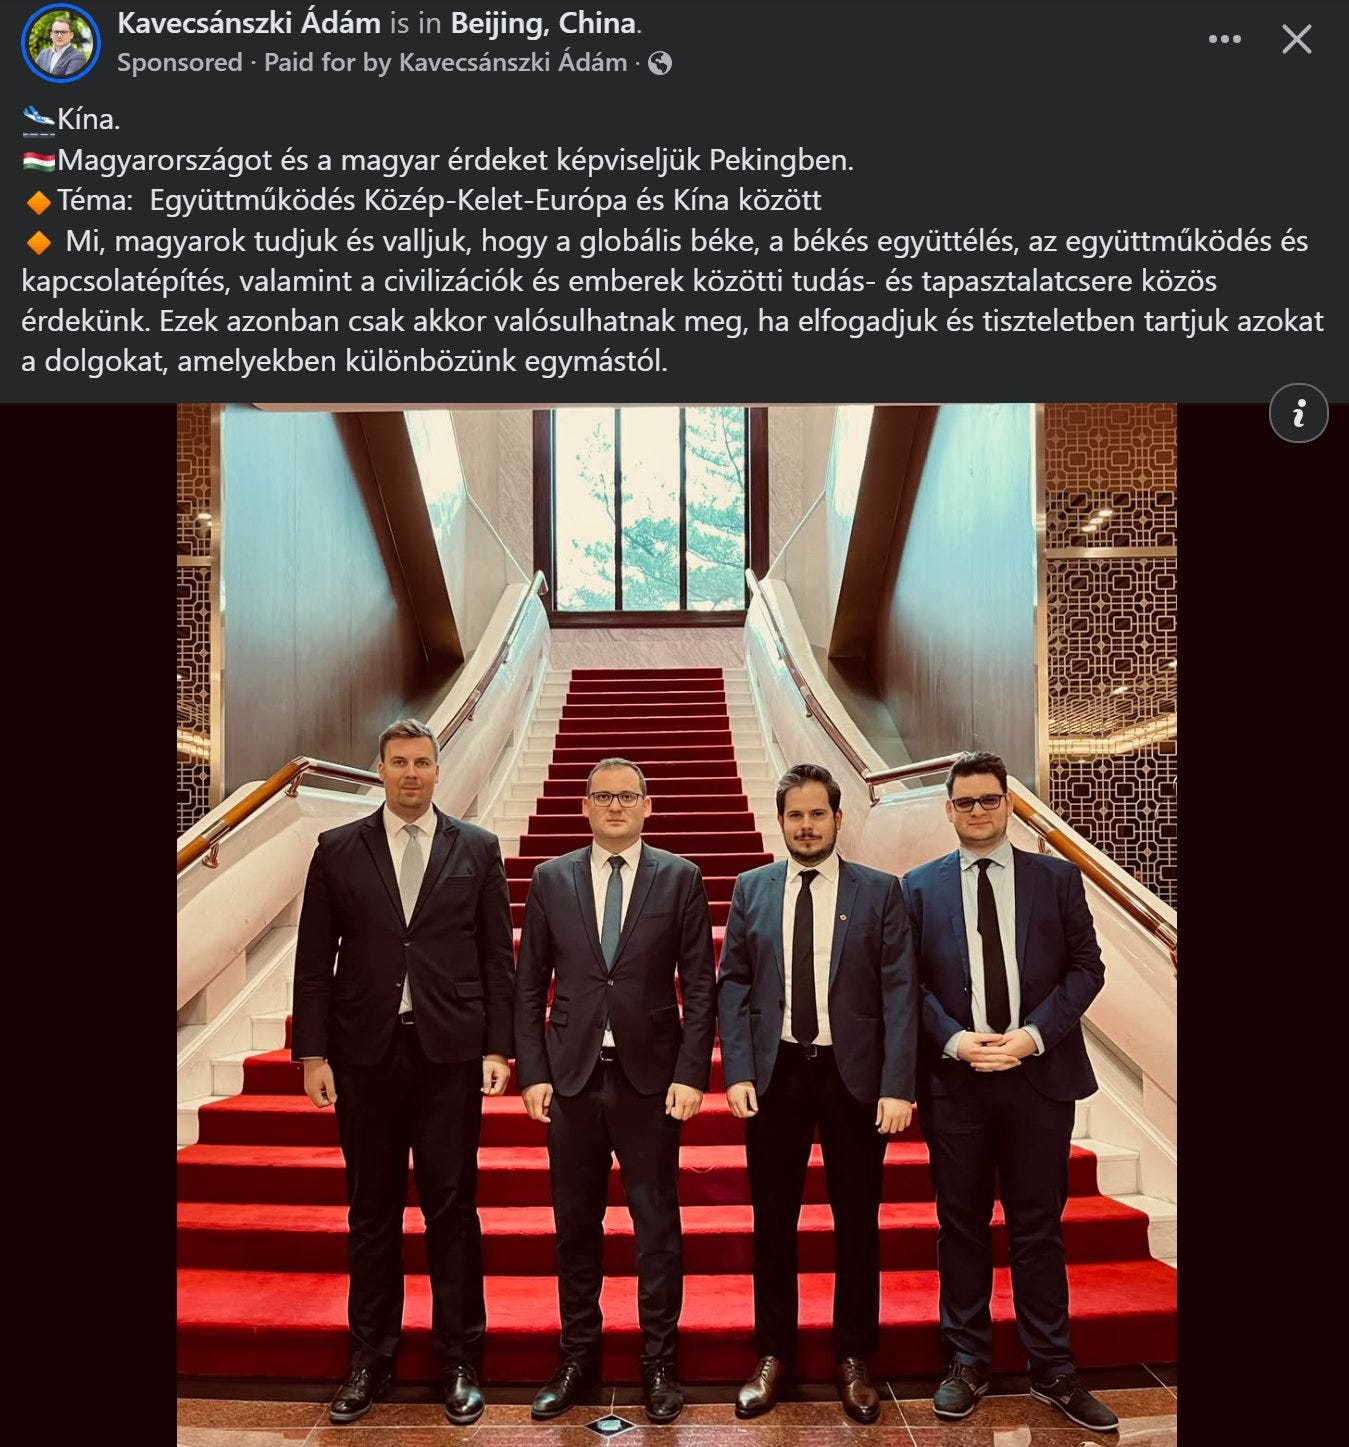Open Kavecsánszki Ádám's round profile picture
This screenshot has height=1447, width=1349.
tap(60, 43)
